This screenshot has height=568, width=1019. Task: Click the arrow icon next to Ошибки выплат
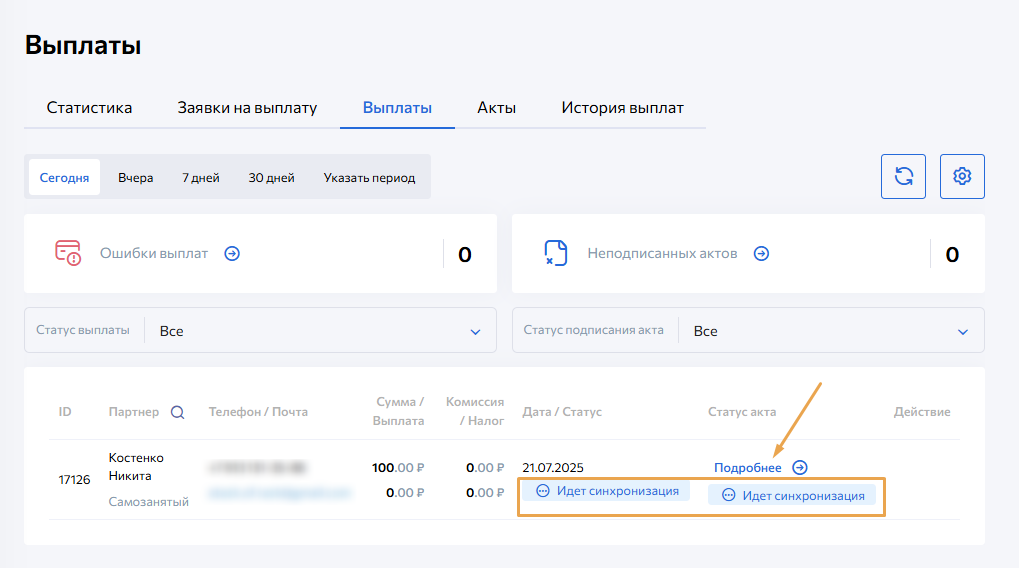232,254
